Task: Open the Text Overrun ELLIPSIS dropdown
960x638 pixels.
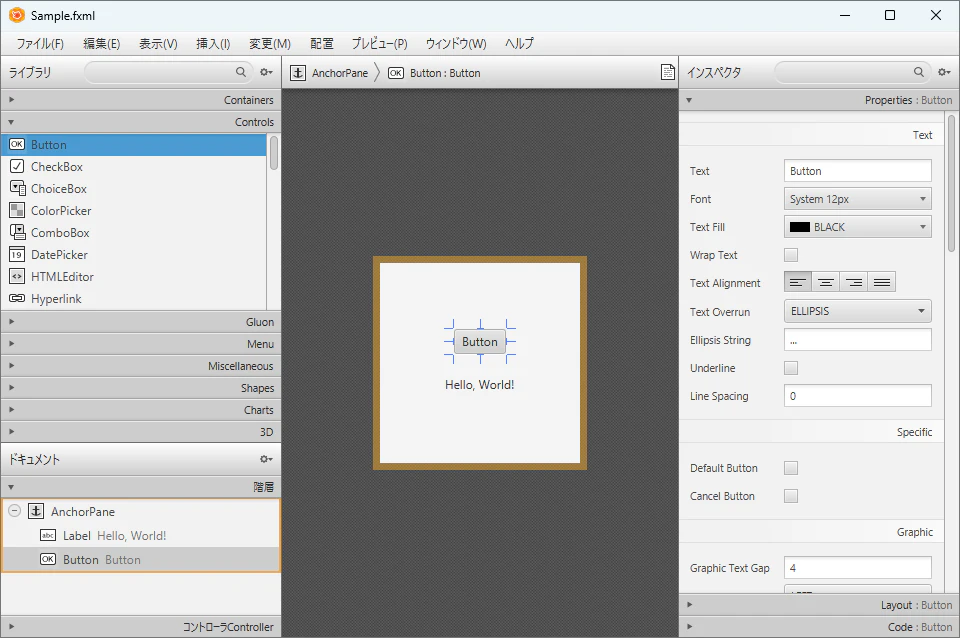Action: click(857, 311)
